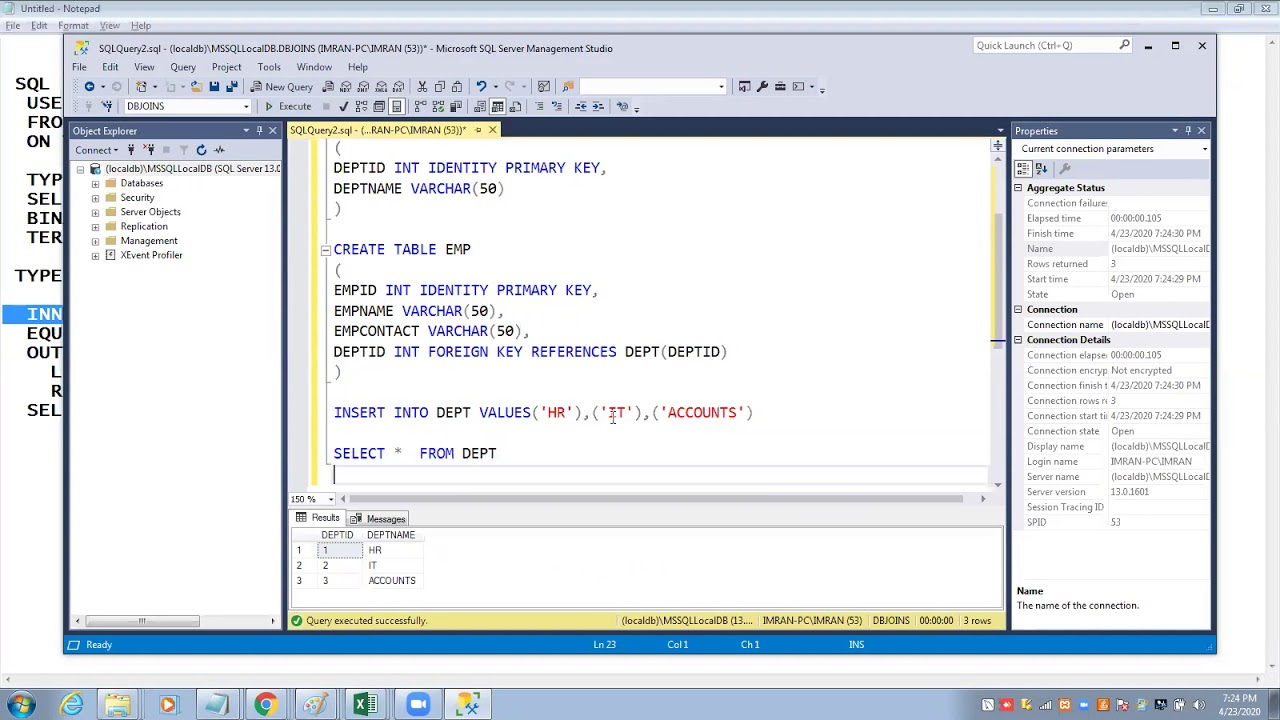Click the Open File folder icon
The image size is (1280, 720).
[x=196, y=87]
